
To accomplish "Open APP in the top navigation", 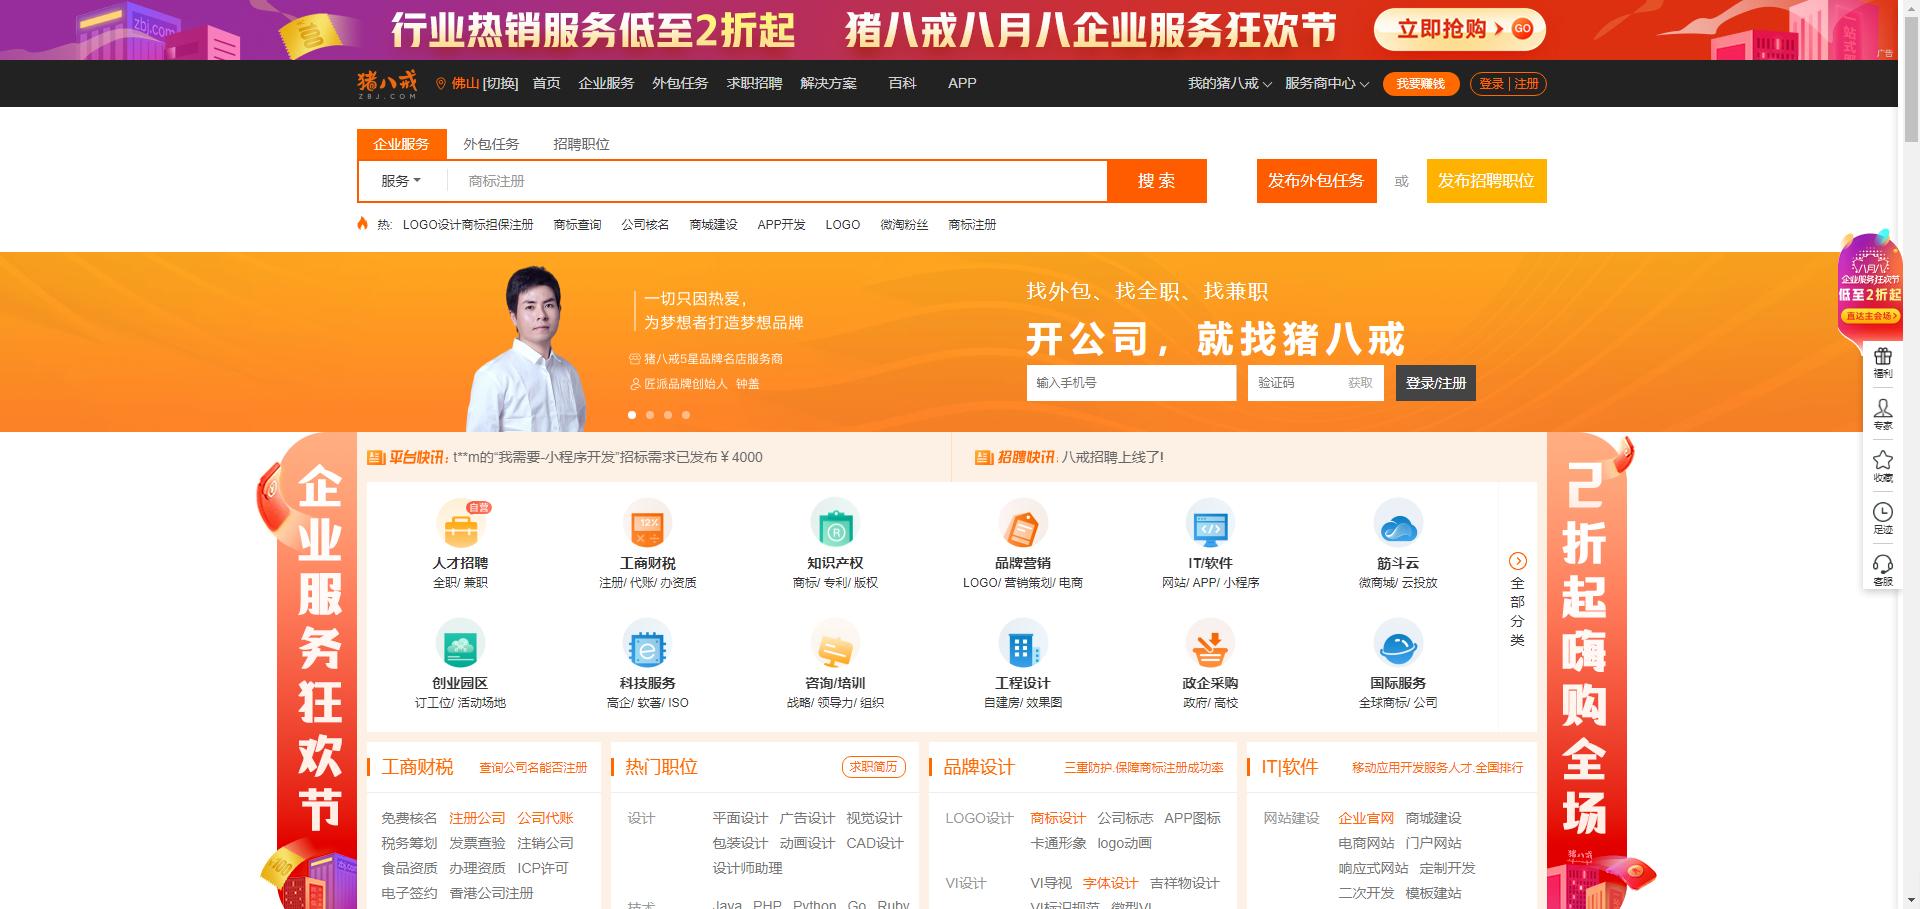I will coord(962,84).
